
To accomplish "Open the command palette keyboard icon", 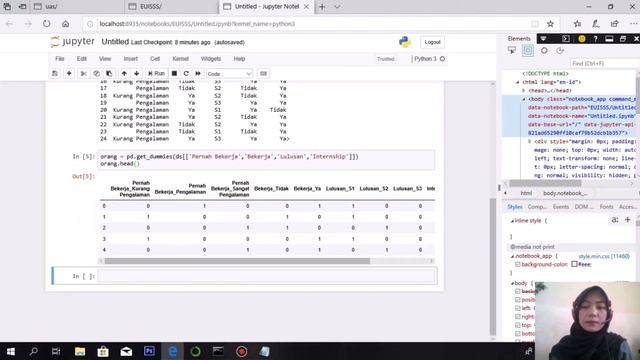I will coord(263,73).
